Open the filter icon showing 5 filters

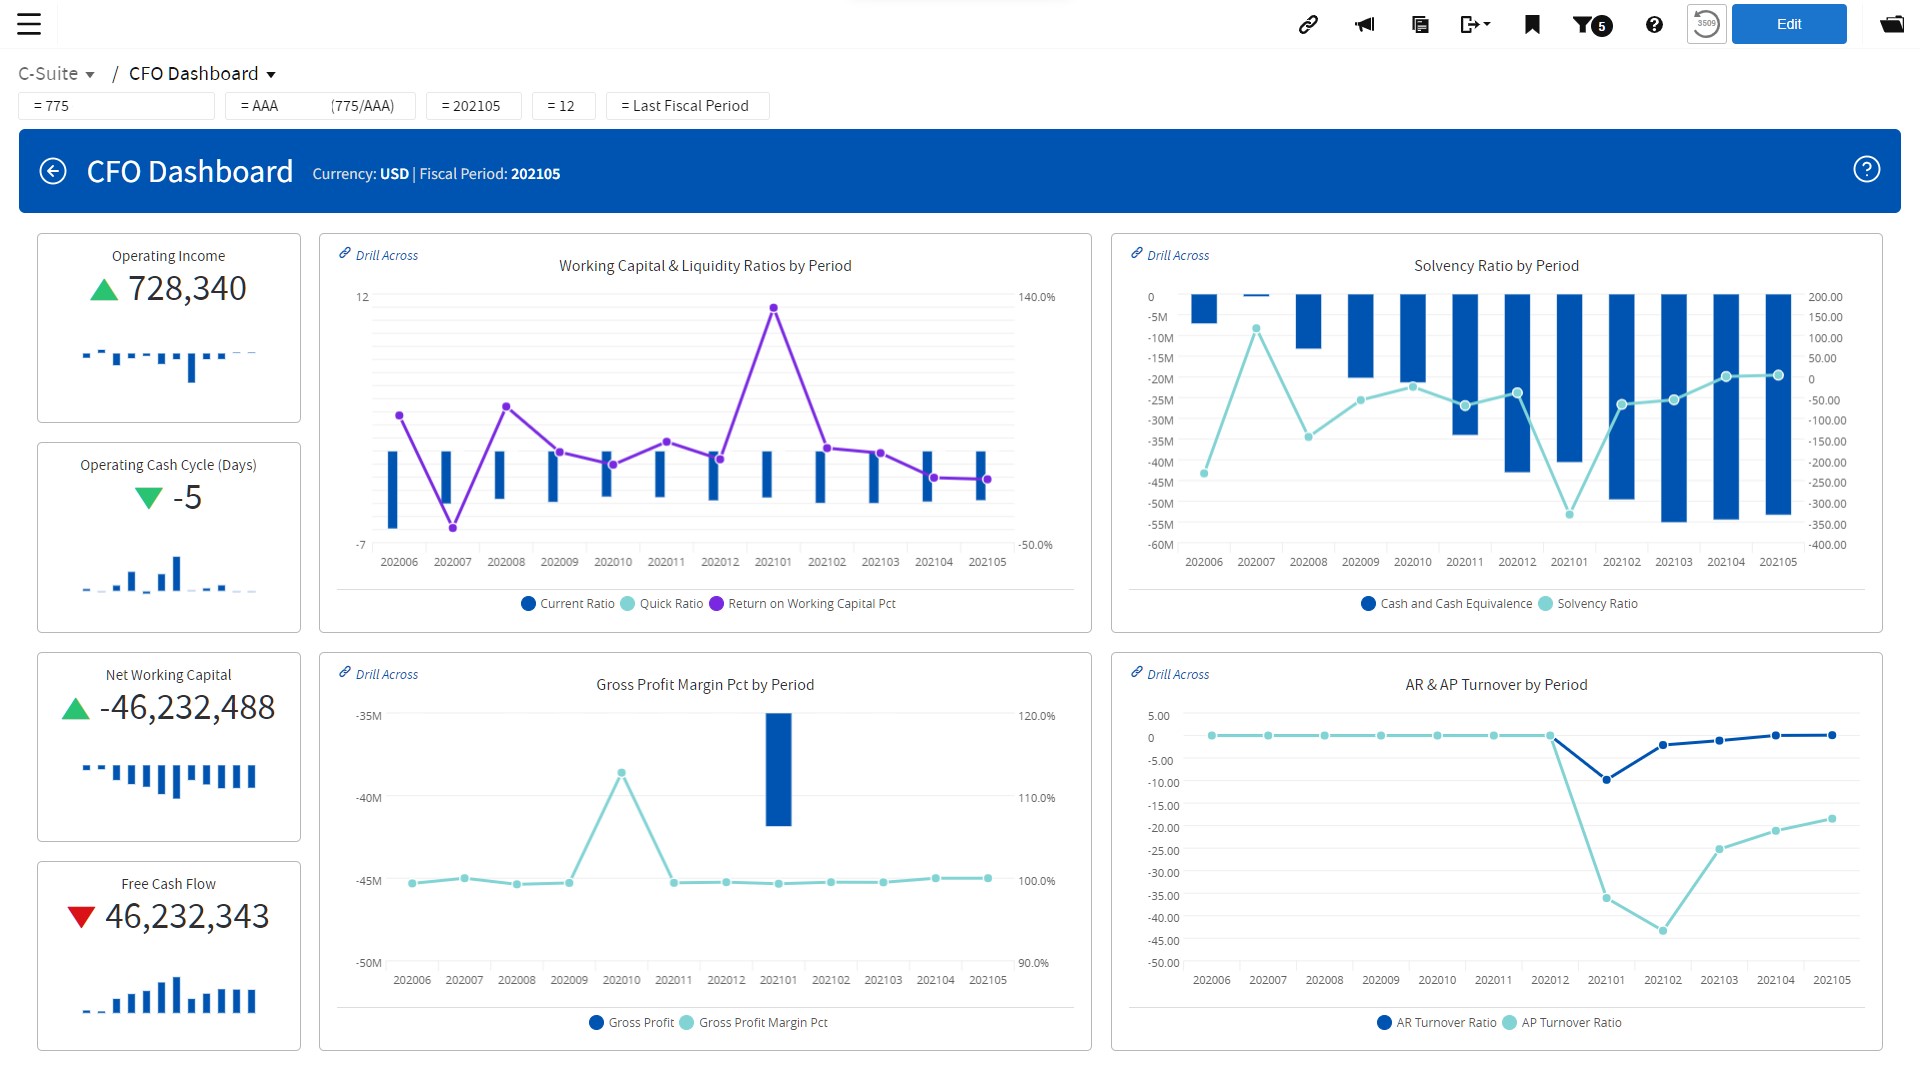click(1589, 24)
